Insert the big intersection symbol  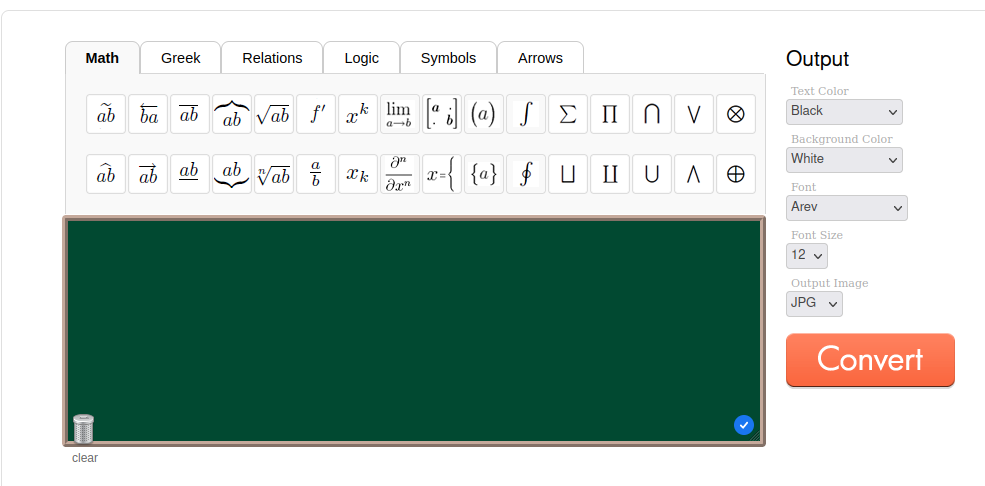(652, 114)
